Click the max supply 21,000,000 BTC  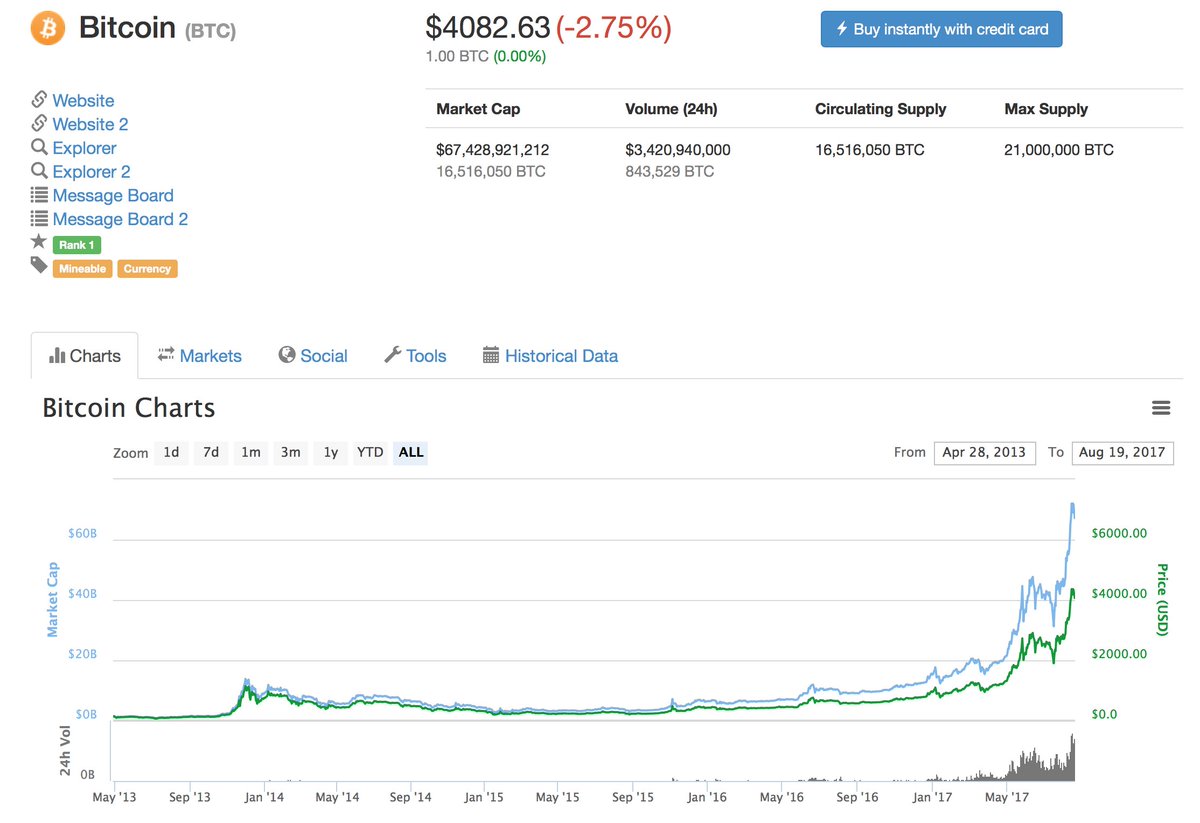1059,150
